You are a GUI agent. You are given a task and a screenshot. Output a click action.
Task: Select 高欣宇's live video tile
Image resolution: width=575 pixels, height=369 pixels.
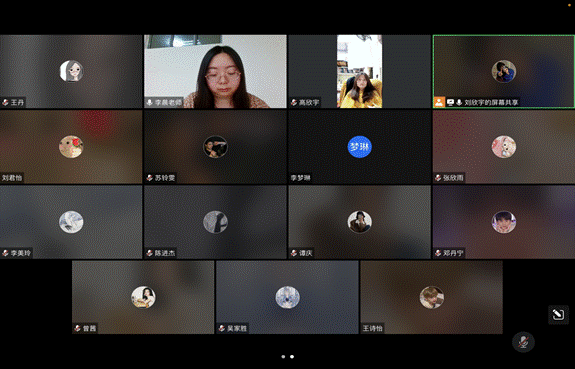(359, 72)
